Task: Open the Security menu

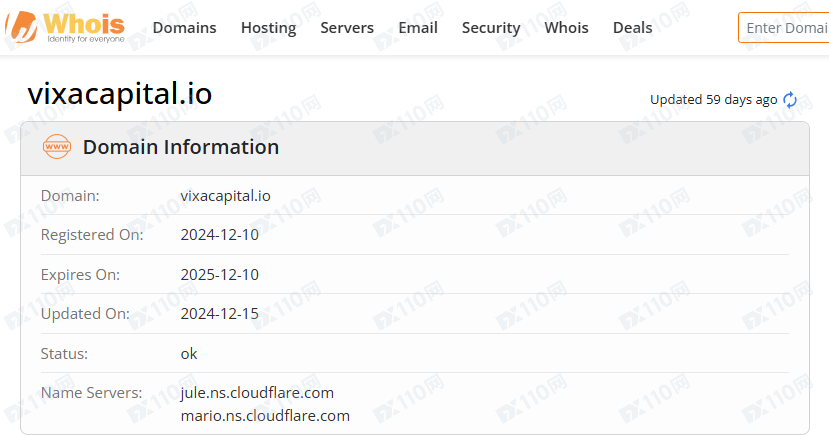Action: [x=491, y=28]
